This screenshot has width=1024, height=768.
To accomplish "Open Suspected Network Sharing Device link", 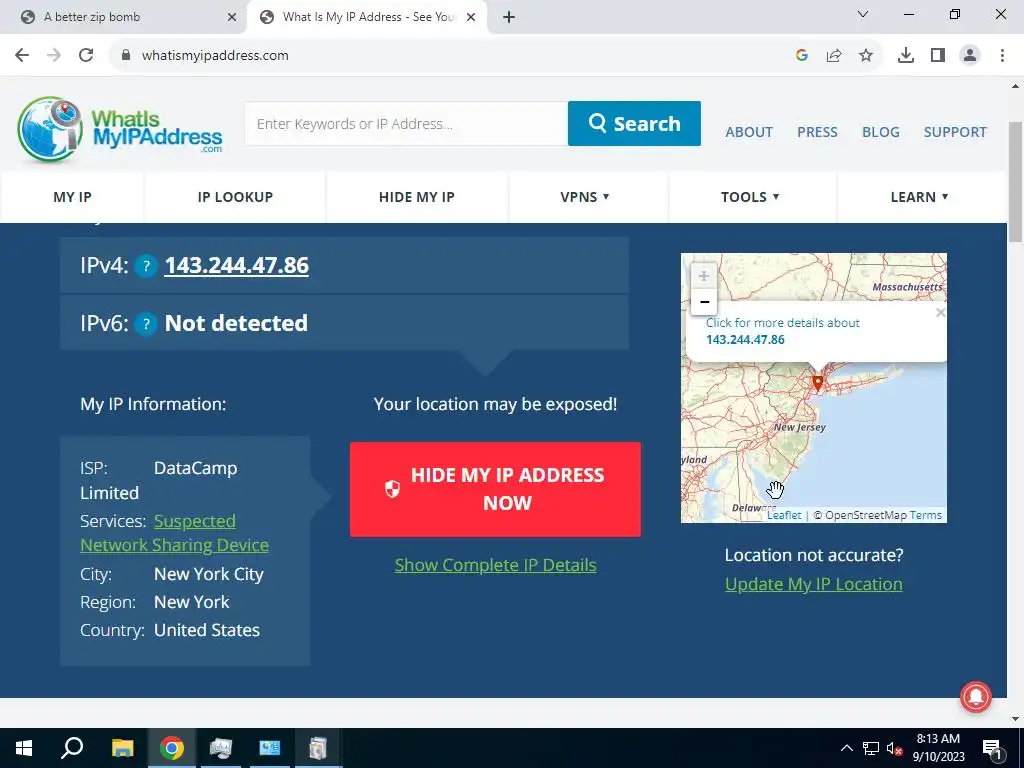I will point(174,534).
